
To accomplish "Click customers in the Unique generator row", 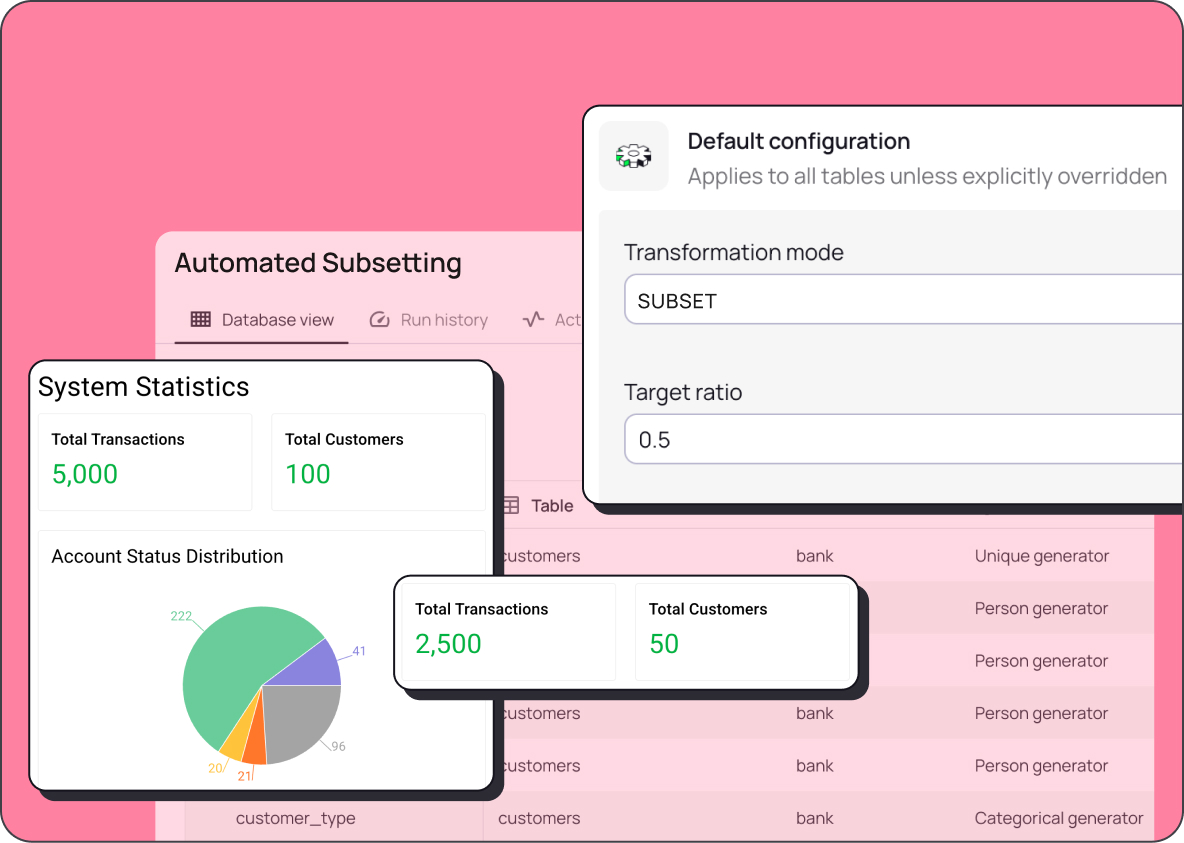I will pos(541,556).
